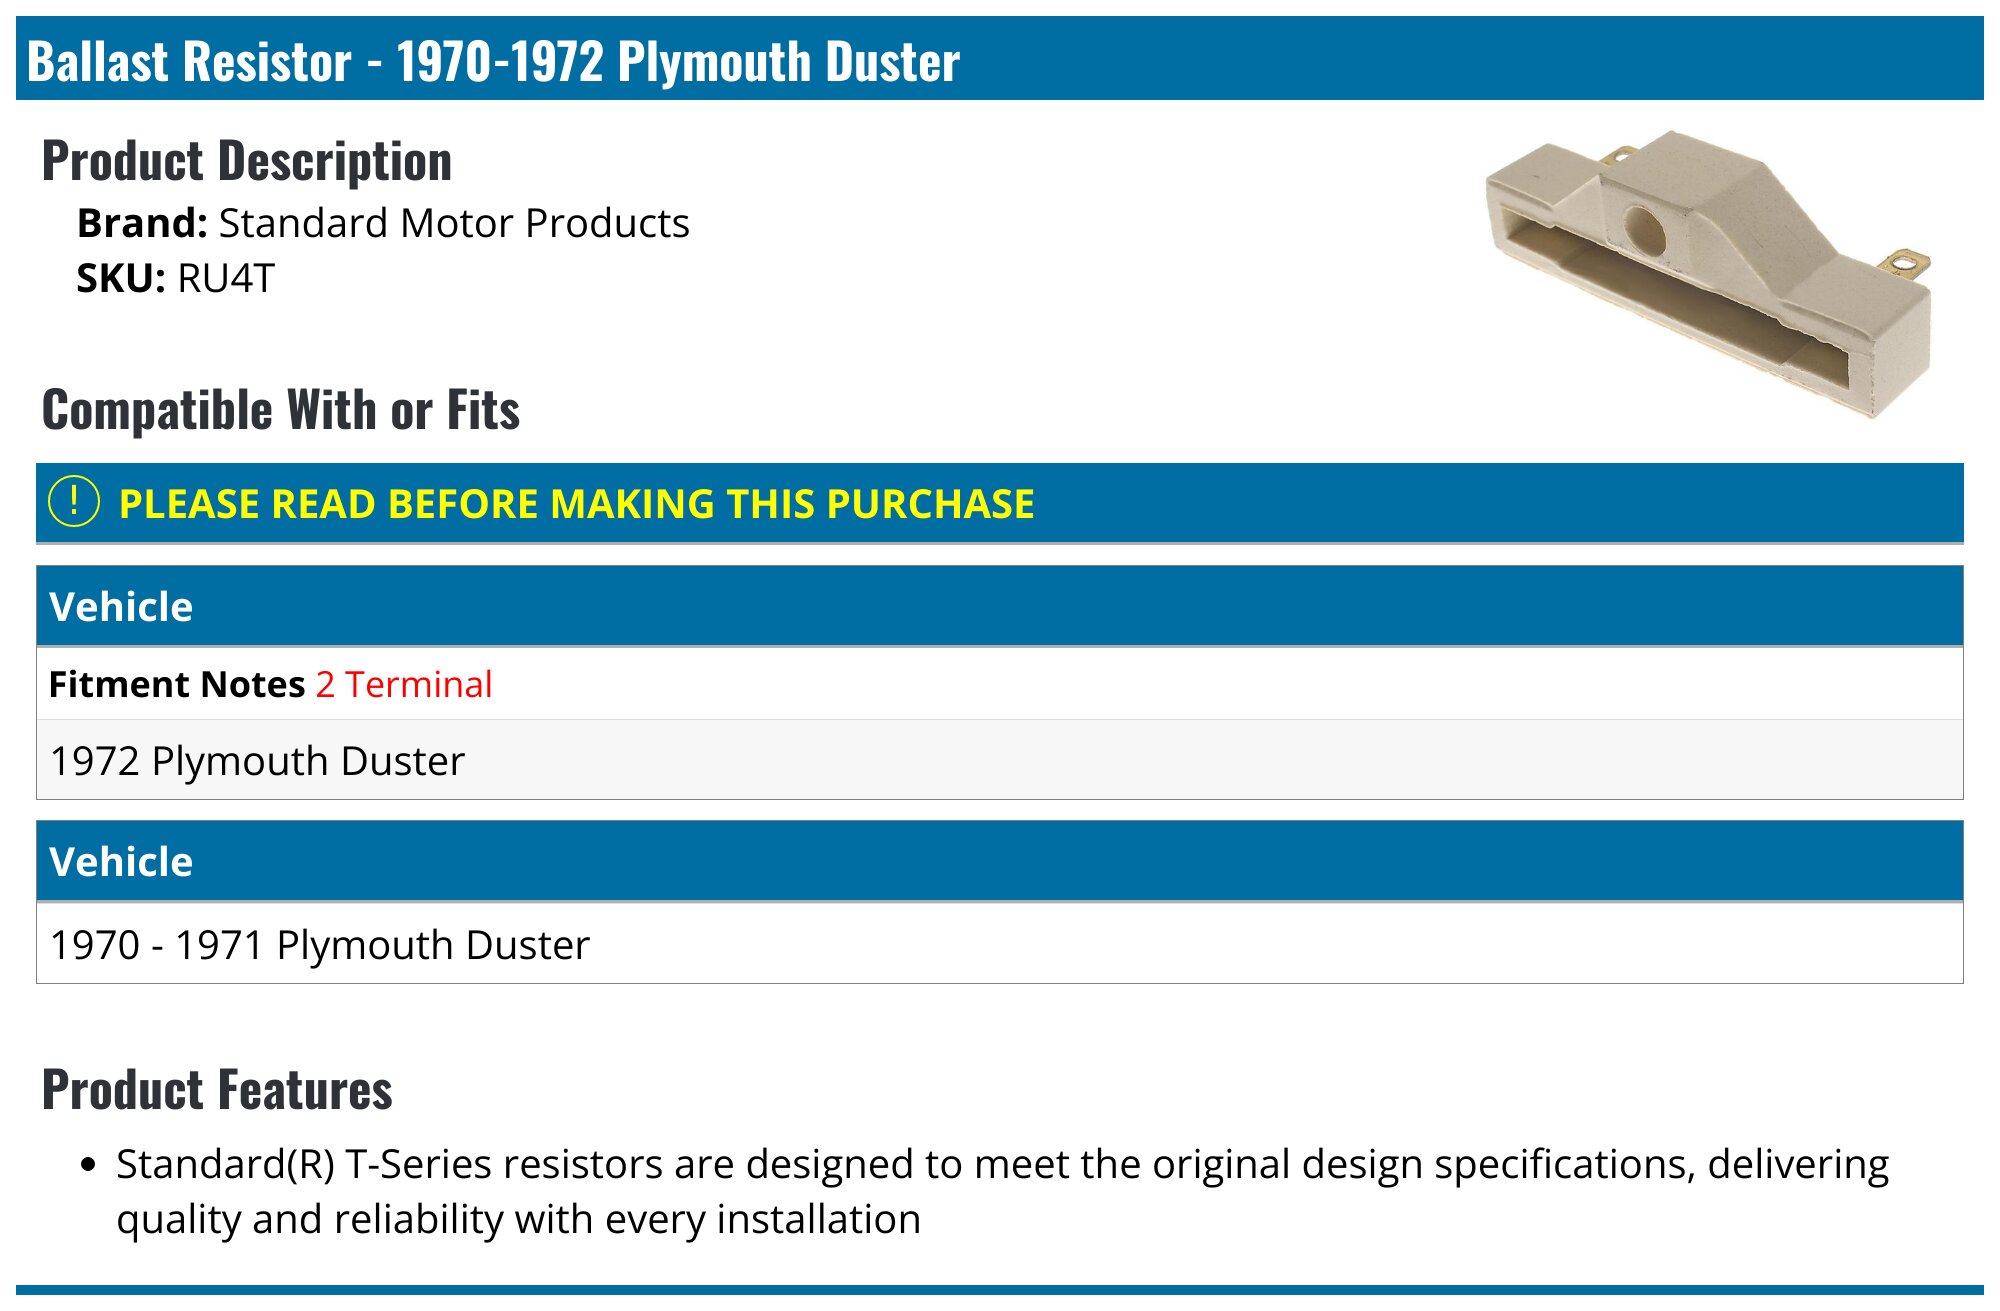Click the Ballast Resistor title banner text
Image resolution: width=2000 pixels, height=1311 pixels.
[x=493, y=61]
